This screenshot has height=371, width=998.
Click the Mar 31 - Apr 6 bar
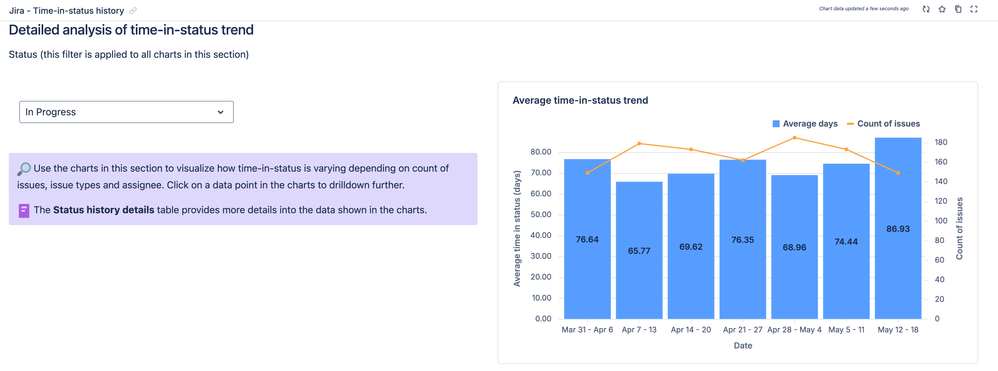pyautogui.click(x=587, y=239)
